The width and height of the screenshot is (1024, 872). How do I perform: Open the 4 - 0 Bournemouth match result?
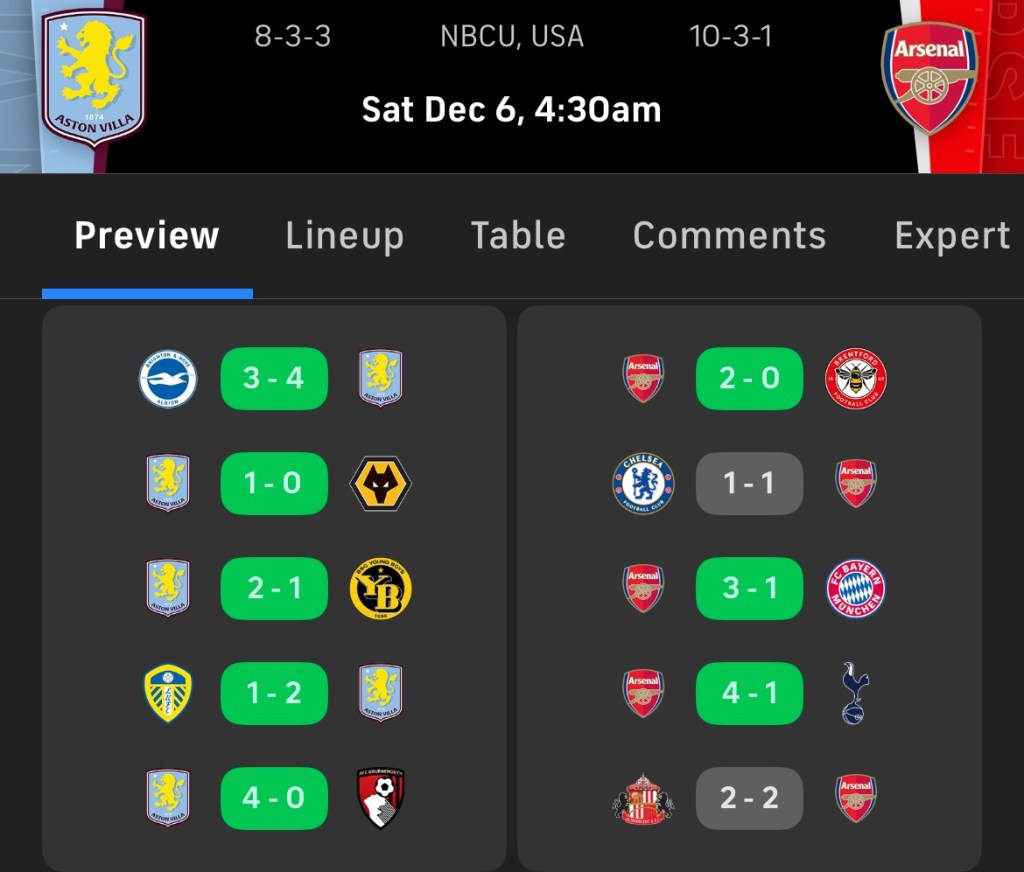point(274,797)
